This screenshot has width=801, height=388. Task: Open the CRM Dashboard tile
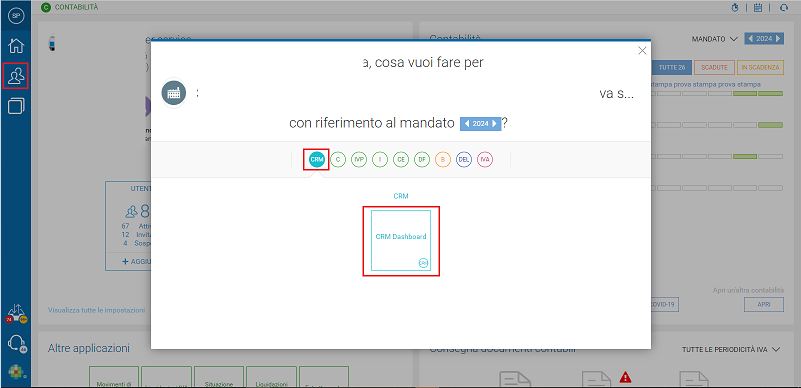401,240
